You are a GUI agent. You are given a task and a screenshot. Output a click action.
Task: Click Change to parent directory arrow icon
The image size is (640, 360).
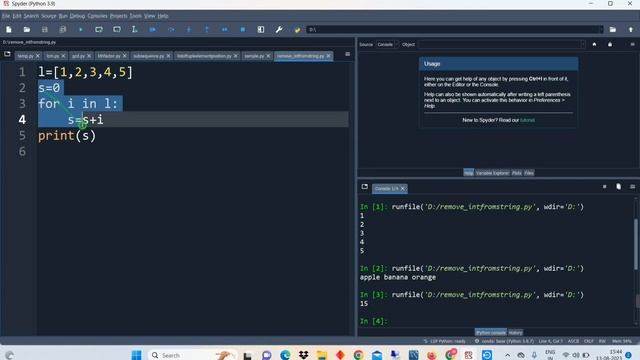point(631,29)
